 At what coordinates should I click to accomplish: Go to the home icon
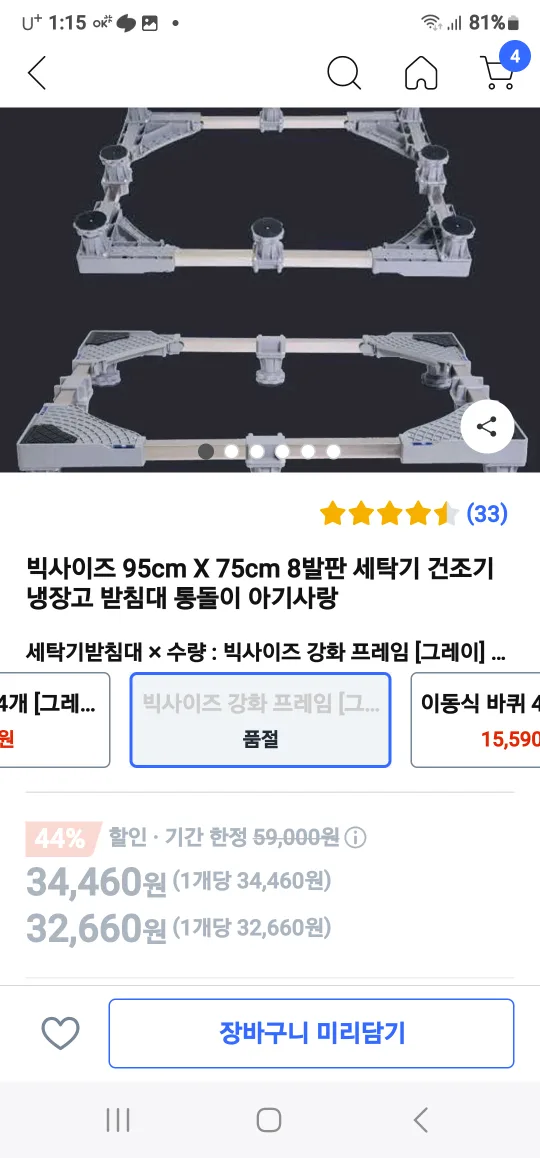421,72
